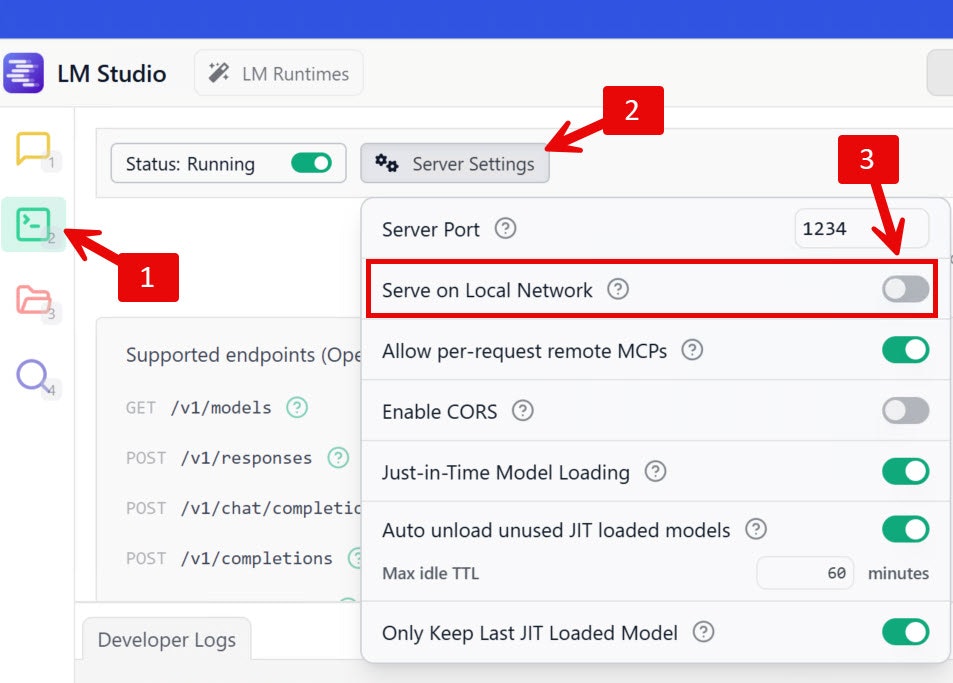Select the /v1/responses endpoint text
Viewport: 953px width, 683px height.
tap(246, 458)
